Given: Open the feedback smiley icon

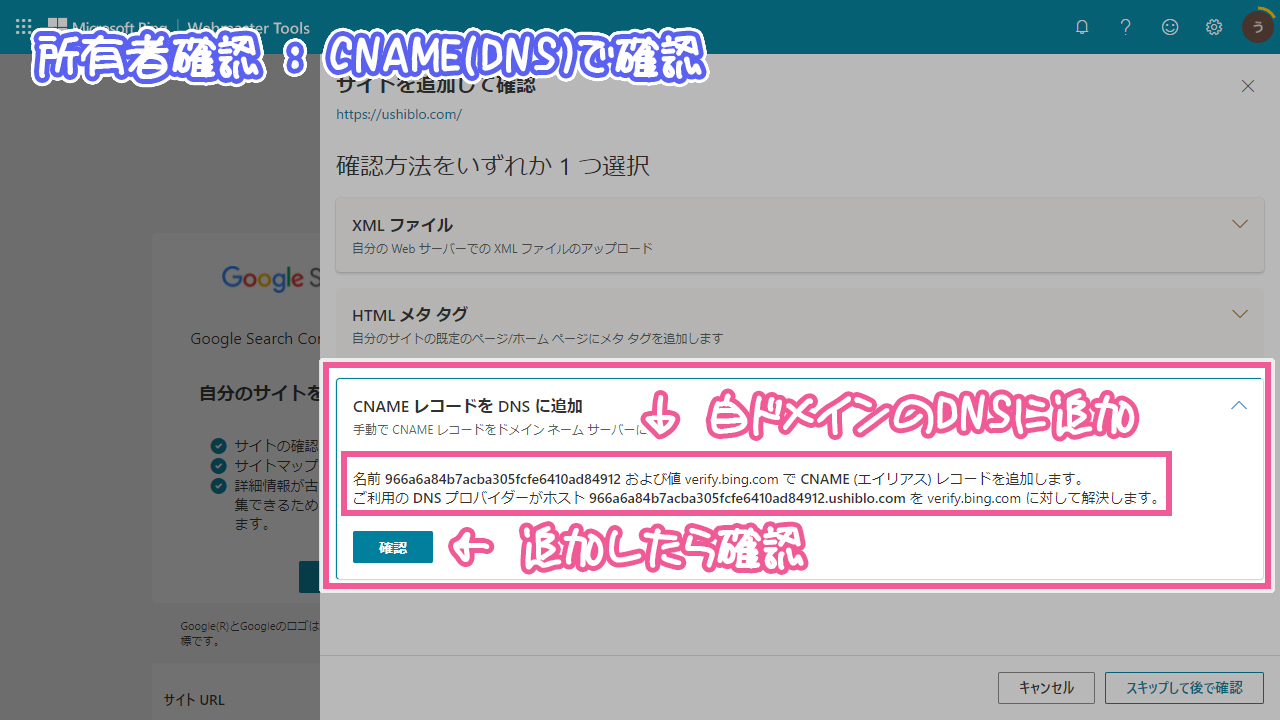Looking at the screenshot, I should [1170, 27].
